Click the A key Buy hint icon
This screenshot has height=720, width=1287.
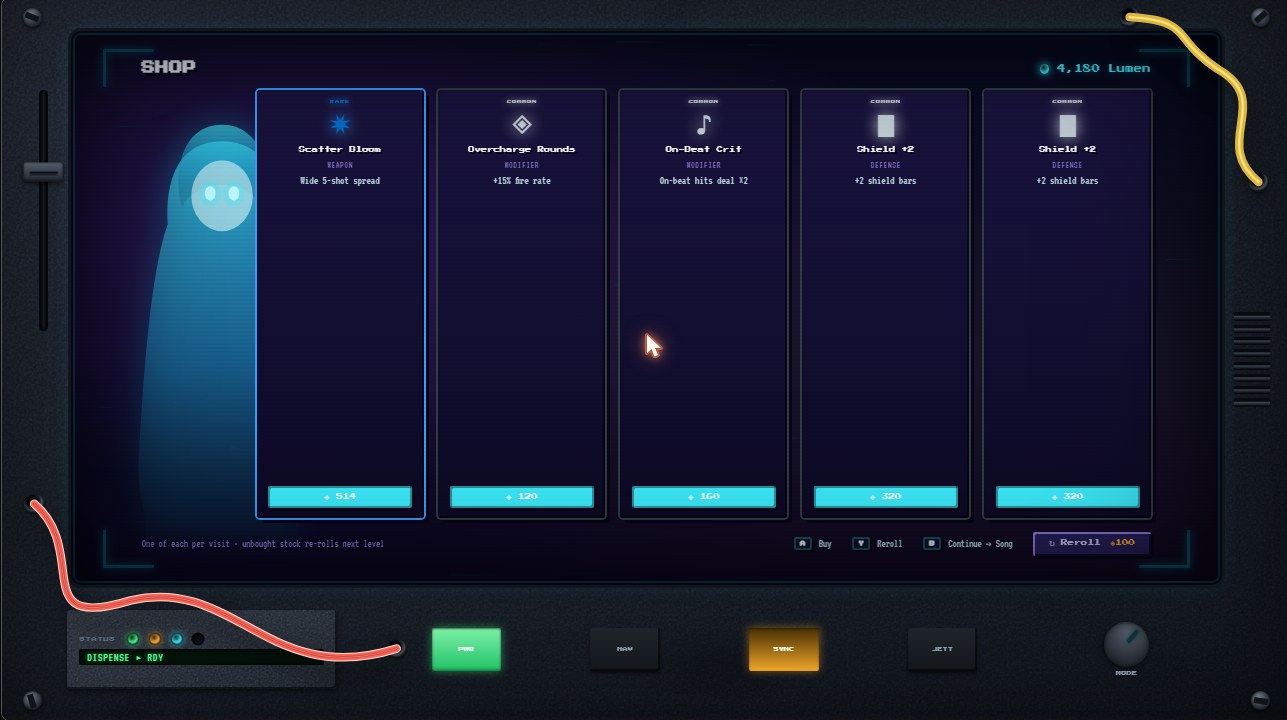coord(802,544)
